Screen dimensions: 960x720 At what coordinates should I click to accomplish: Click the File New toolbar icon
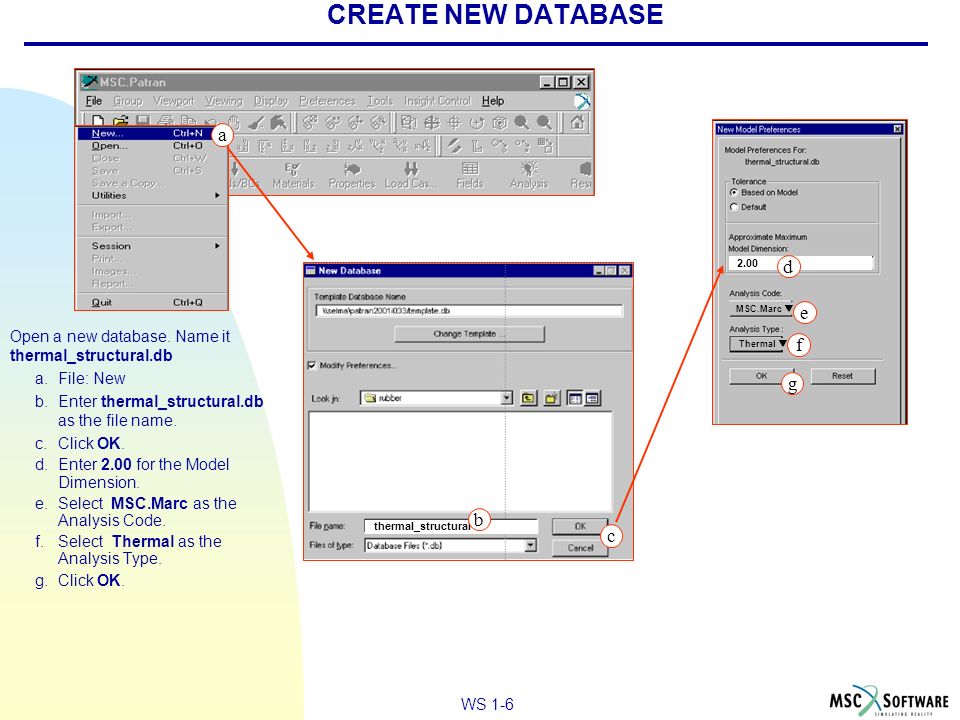(x=97, y=122)
